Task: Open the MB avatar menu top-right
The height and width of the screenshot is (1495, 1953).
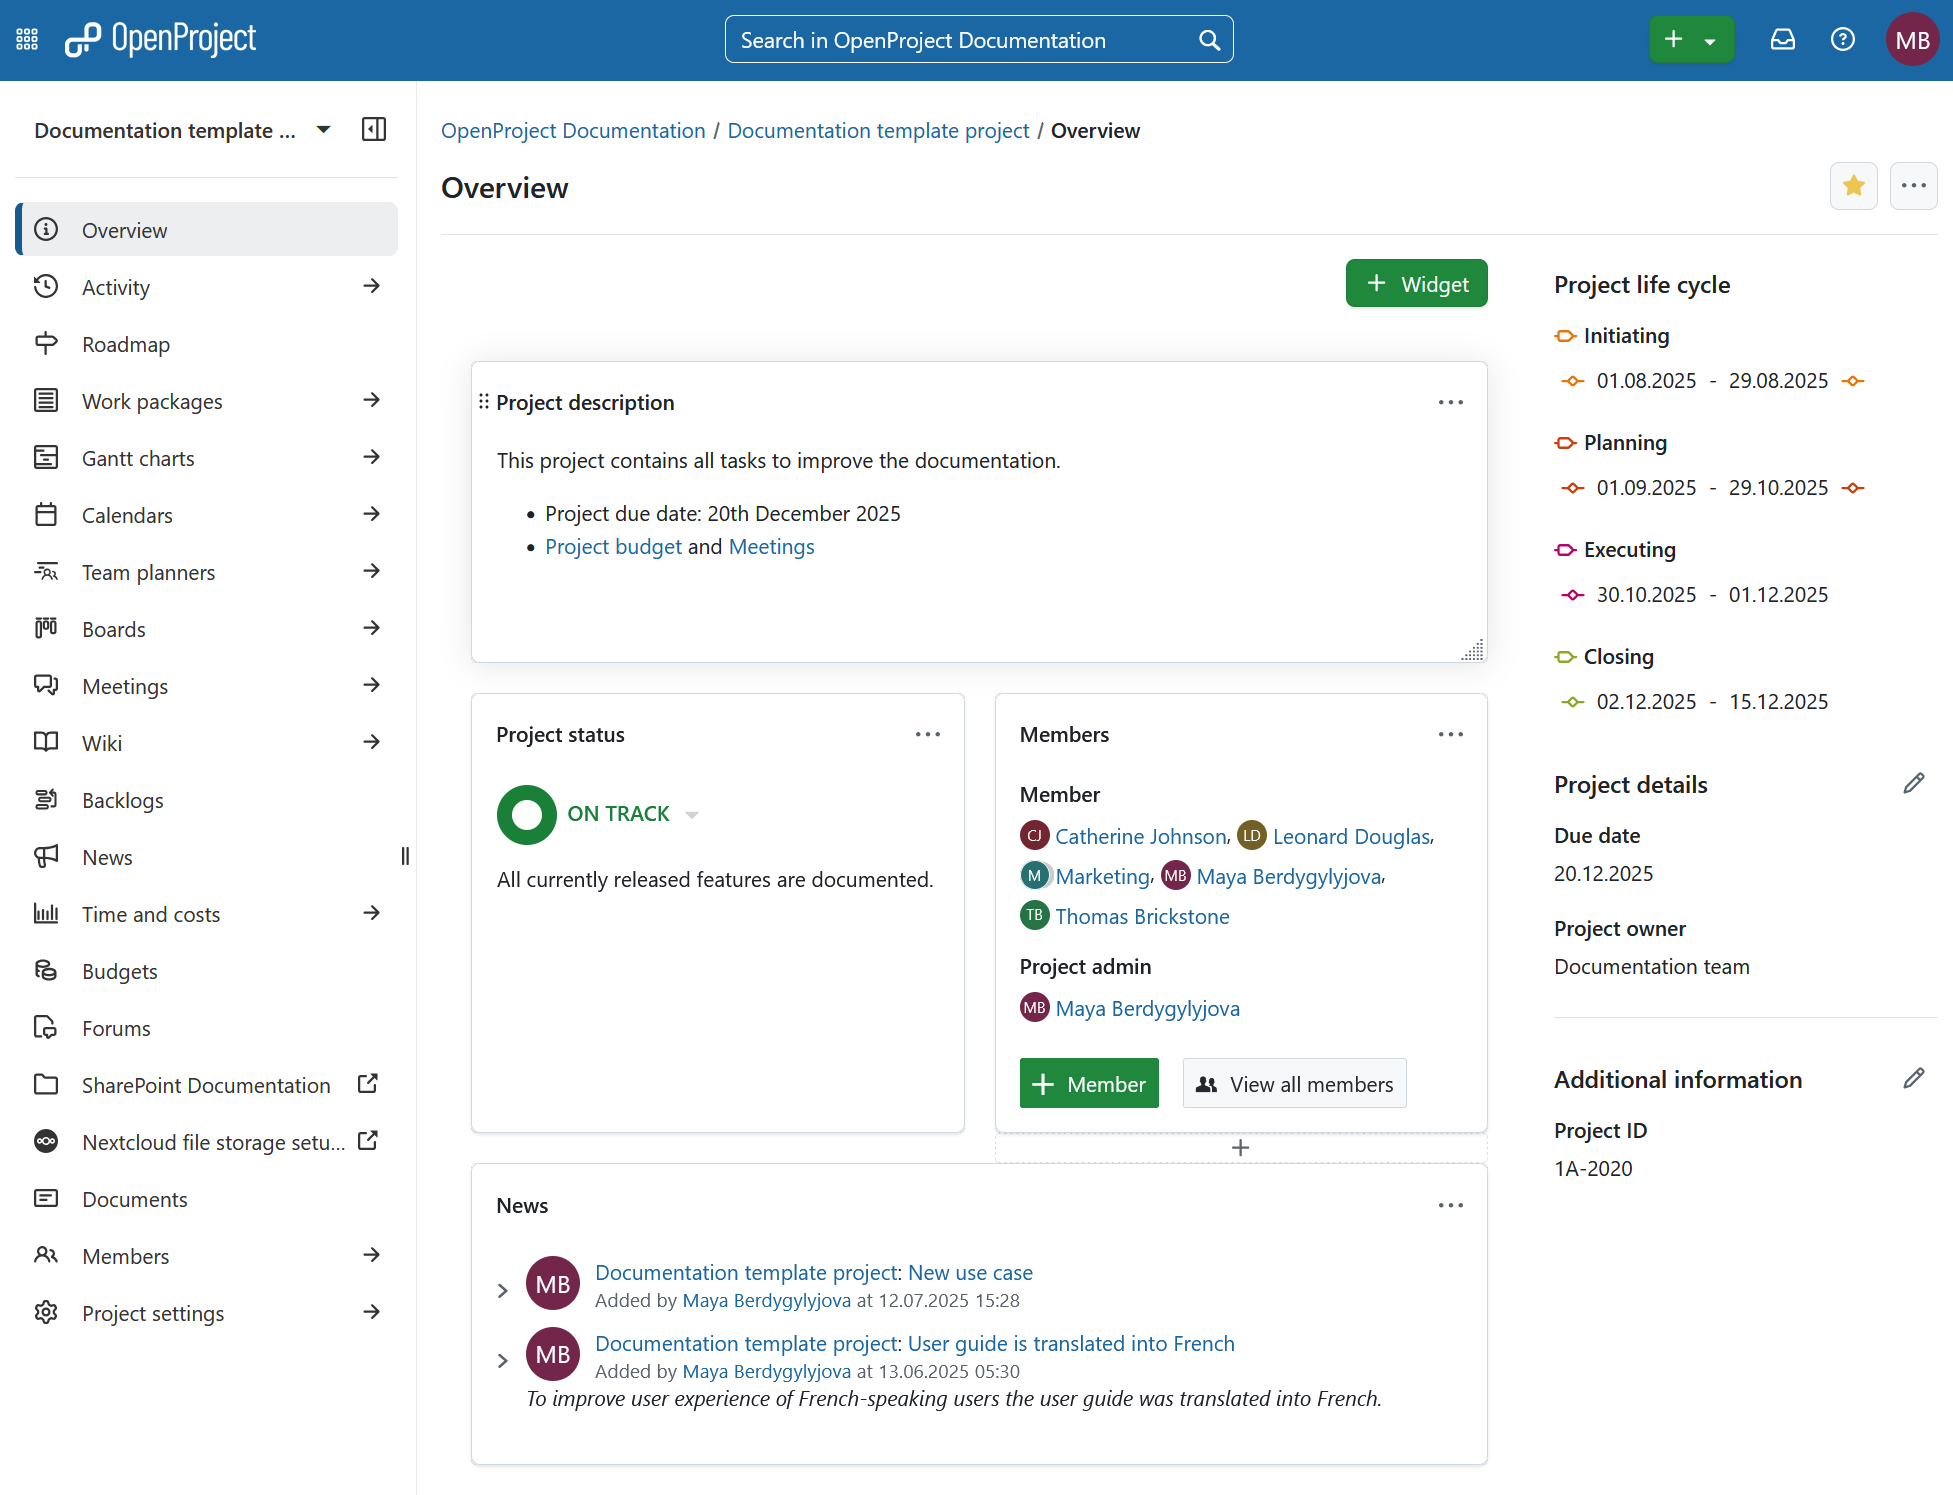Action: [1913, 39]
